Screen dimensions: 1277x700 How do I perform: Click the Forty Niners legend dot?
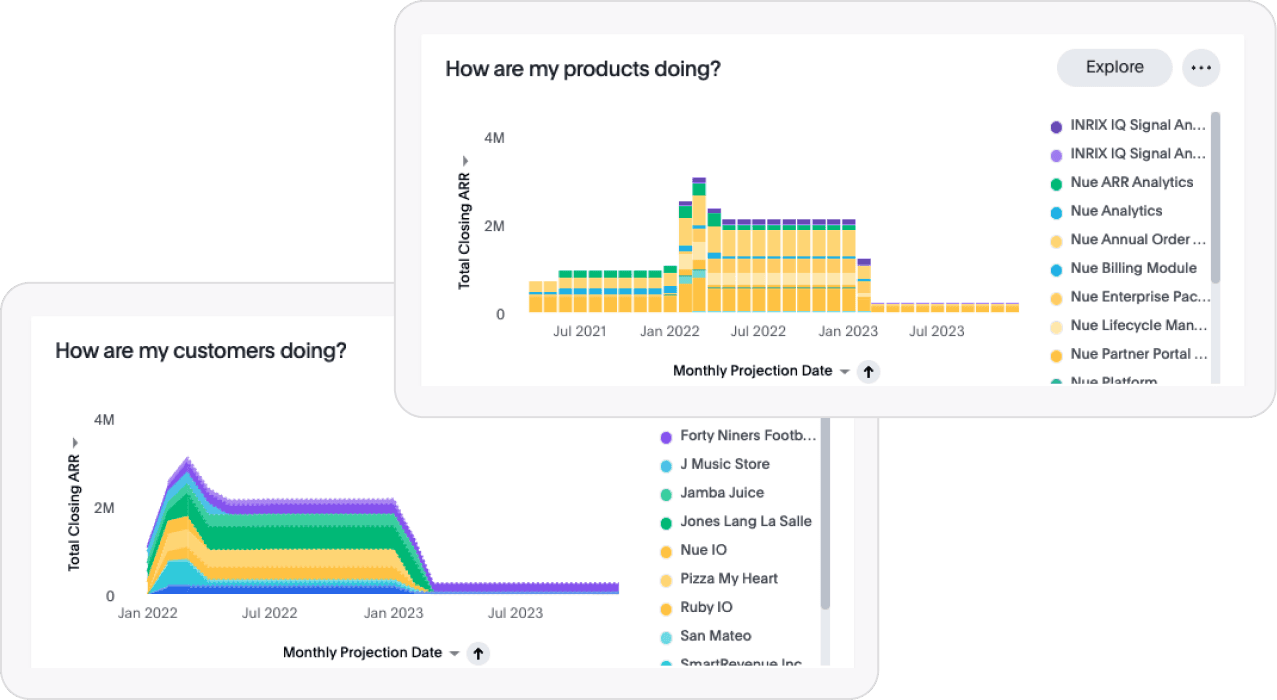666,437
